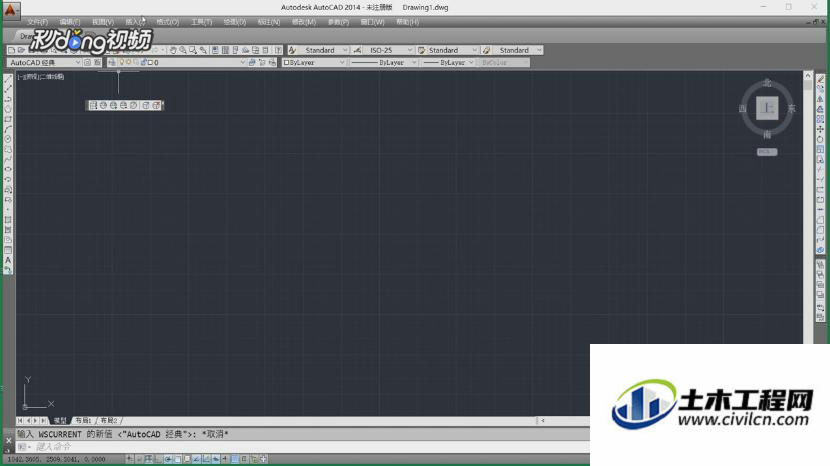Open the 绘图(D) menu
830x466 pixels.
(x=234, y=22)
